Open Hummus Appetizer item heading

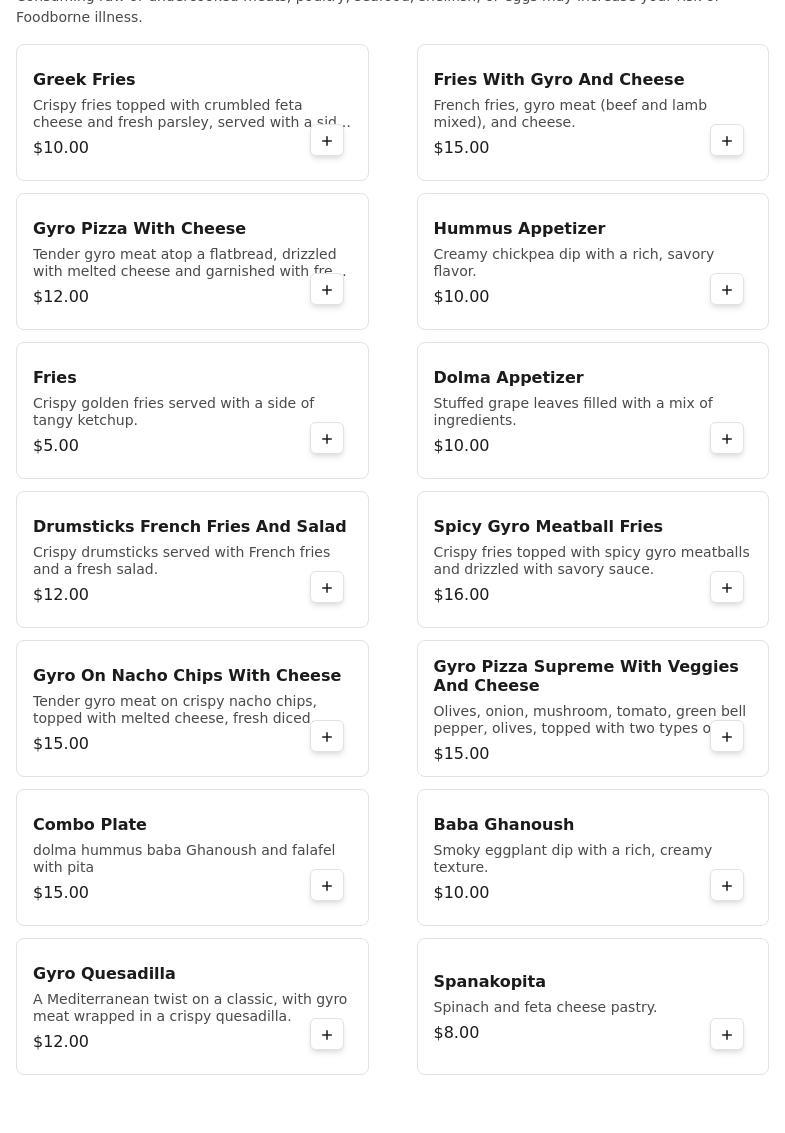519,228
